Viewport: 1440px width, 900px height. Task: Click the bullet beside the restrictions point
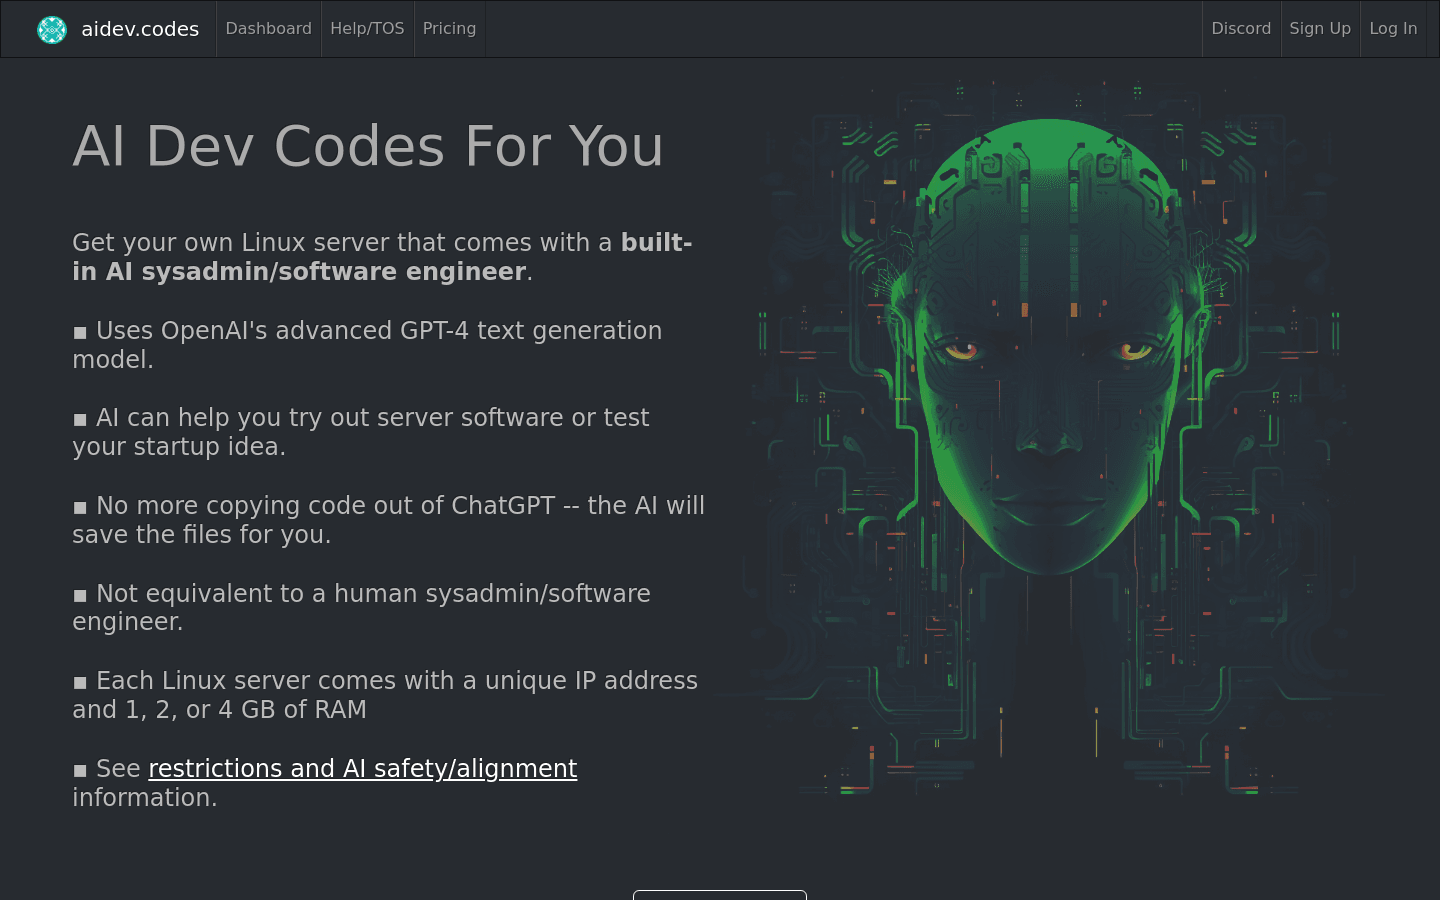(81, 770)
